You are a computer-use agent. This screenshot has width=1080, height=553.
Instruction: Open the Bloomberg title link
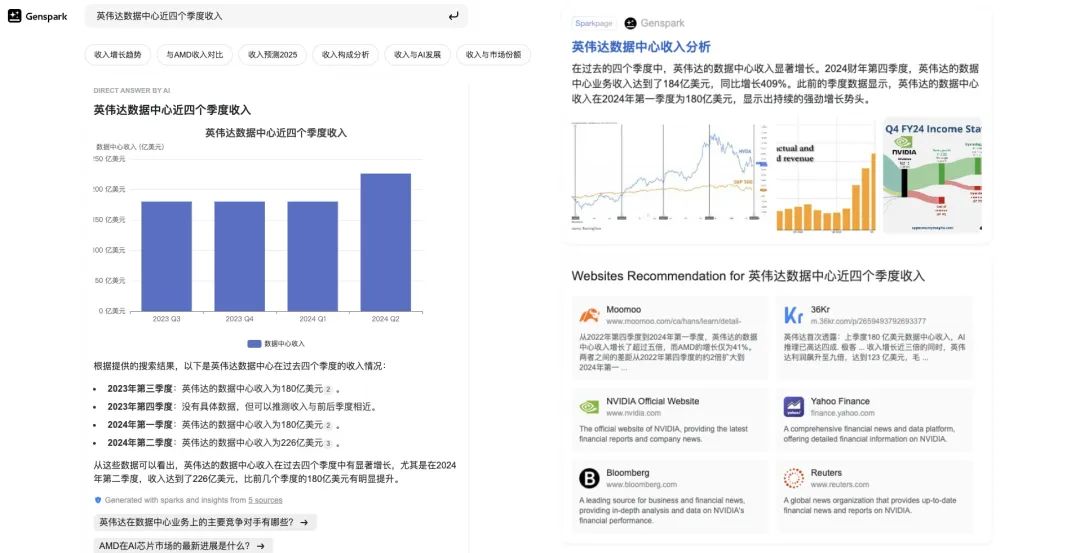627,472
